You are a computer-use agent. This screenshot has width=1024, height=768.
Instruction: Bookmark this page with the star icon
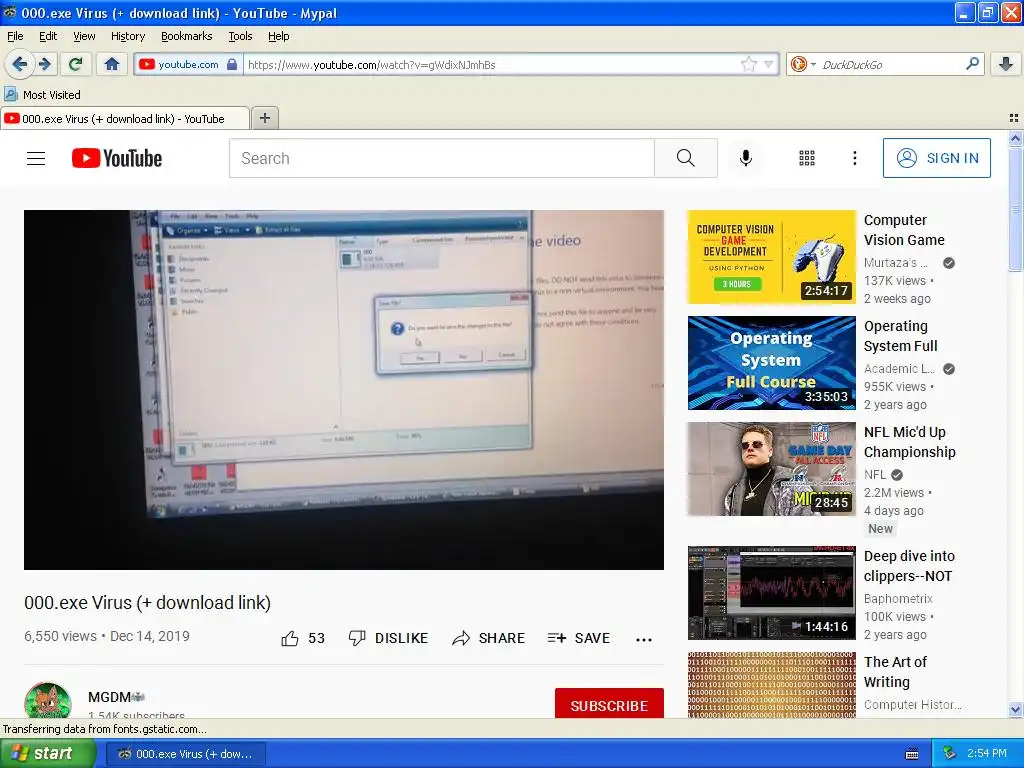[748, 64]
